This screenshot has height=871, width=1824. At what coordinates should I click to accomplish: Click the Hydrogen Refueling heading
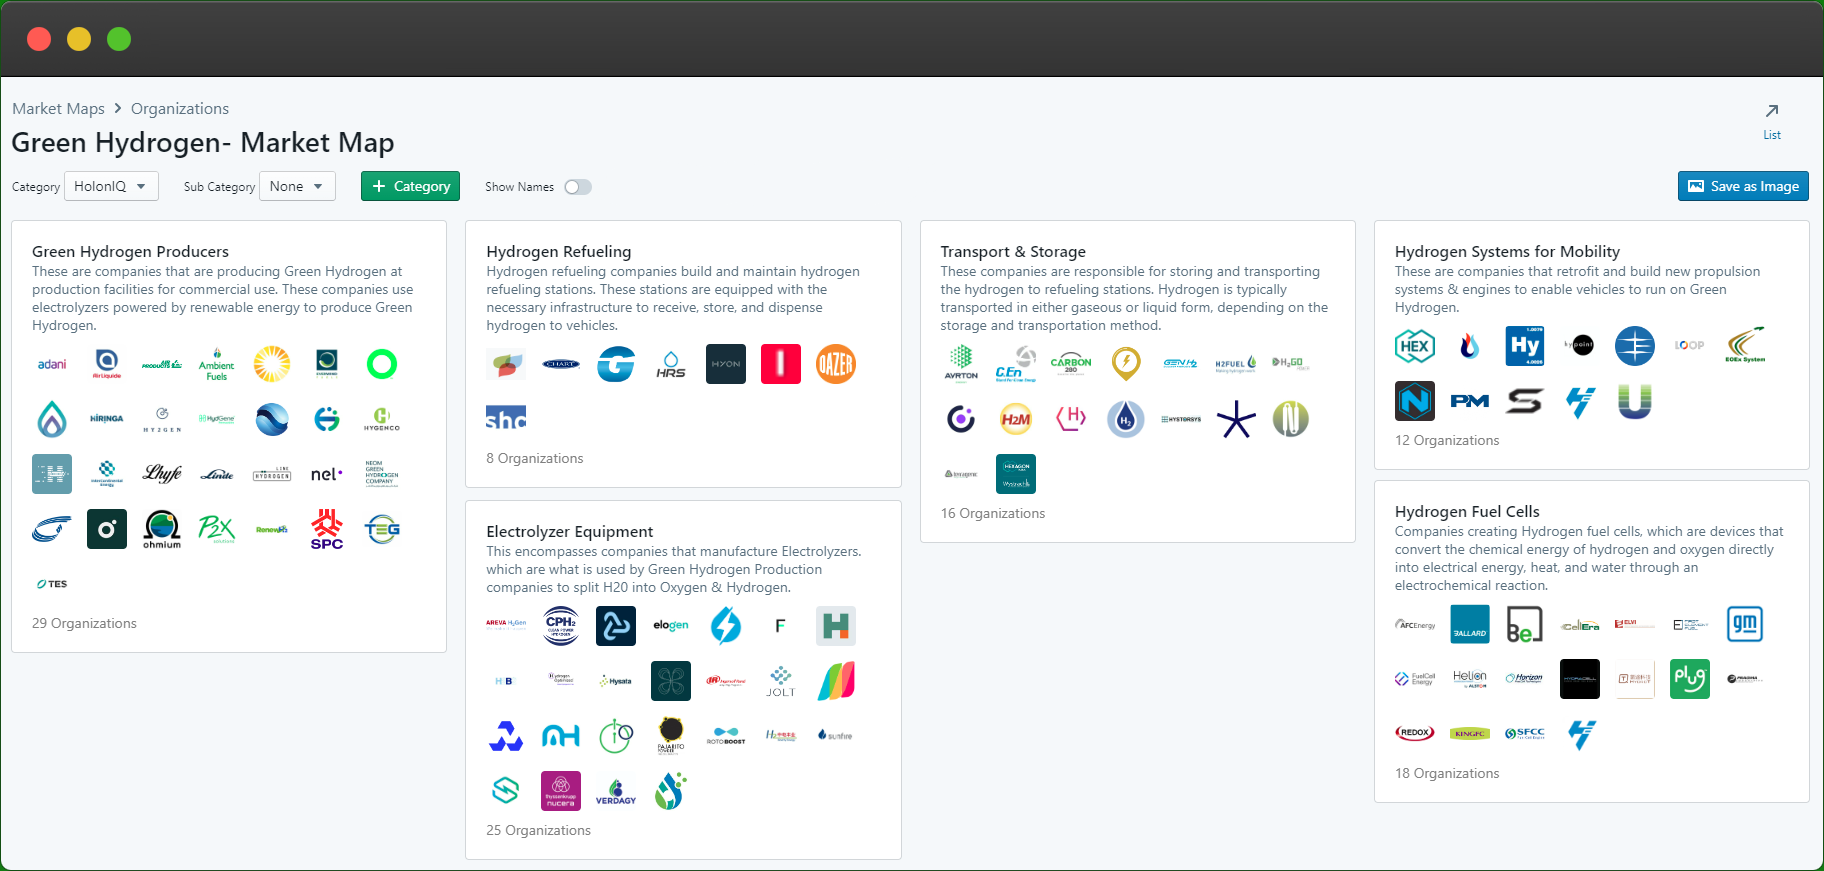click(559, 252)
